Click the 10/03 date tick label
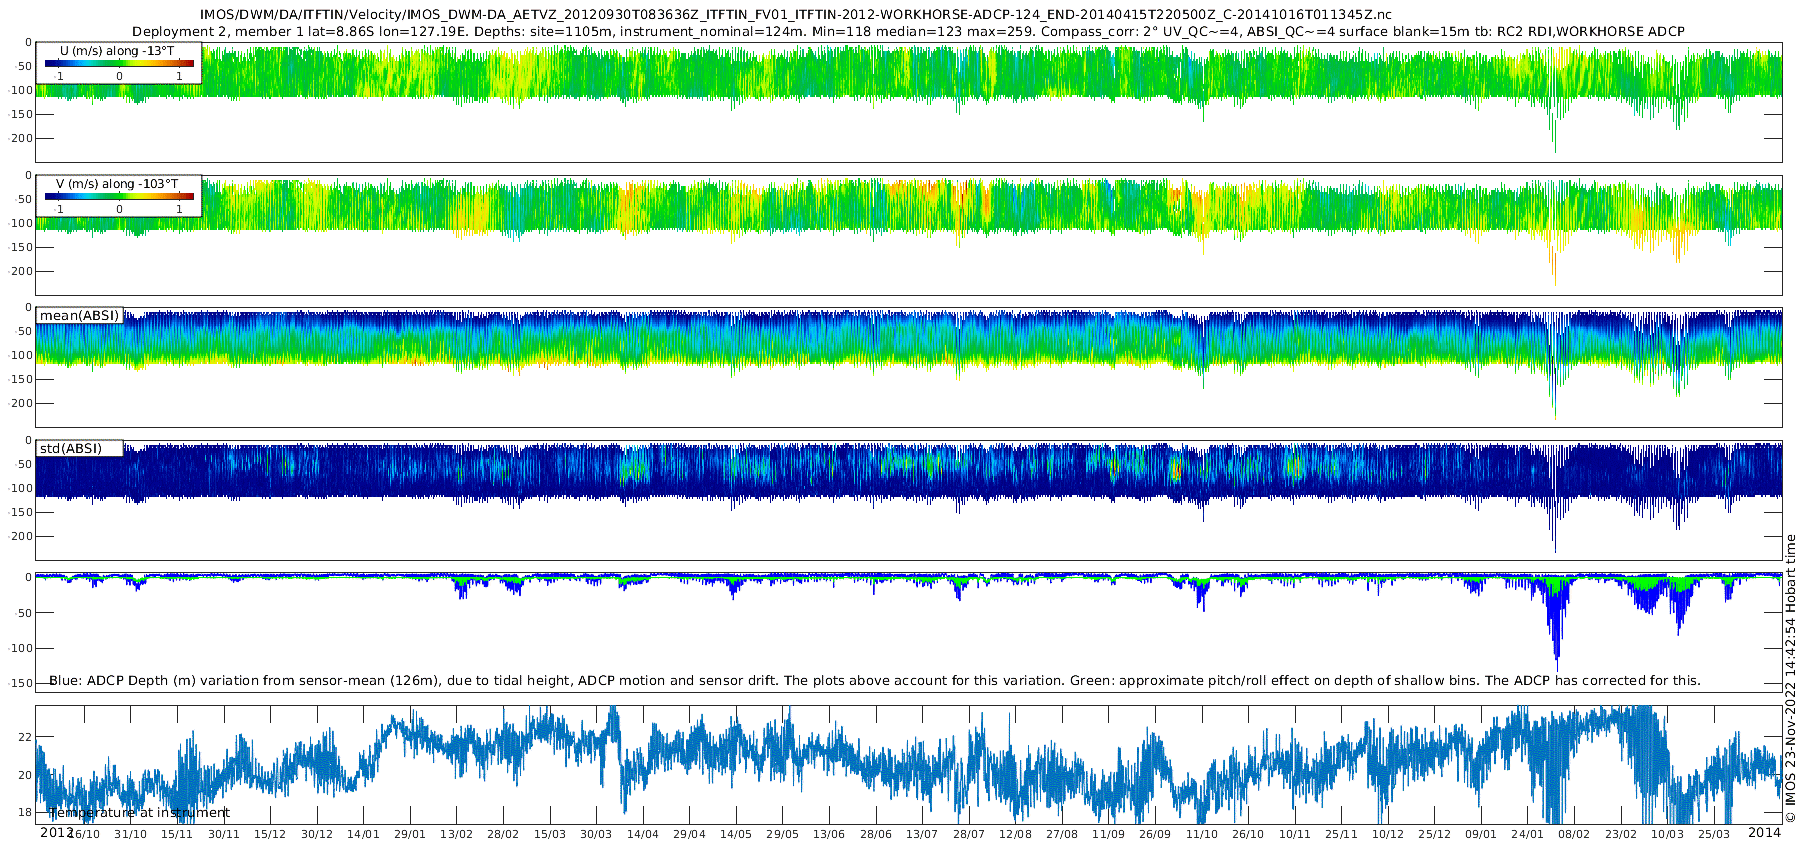1800x850 pixels. pyautogui.click(x=1667, y=835)
